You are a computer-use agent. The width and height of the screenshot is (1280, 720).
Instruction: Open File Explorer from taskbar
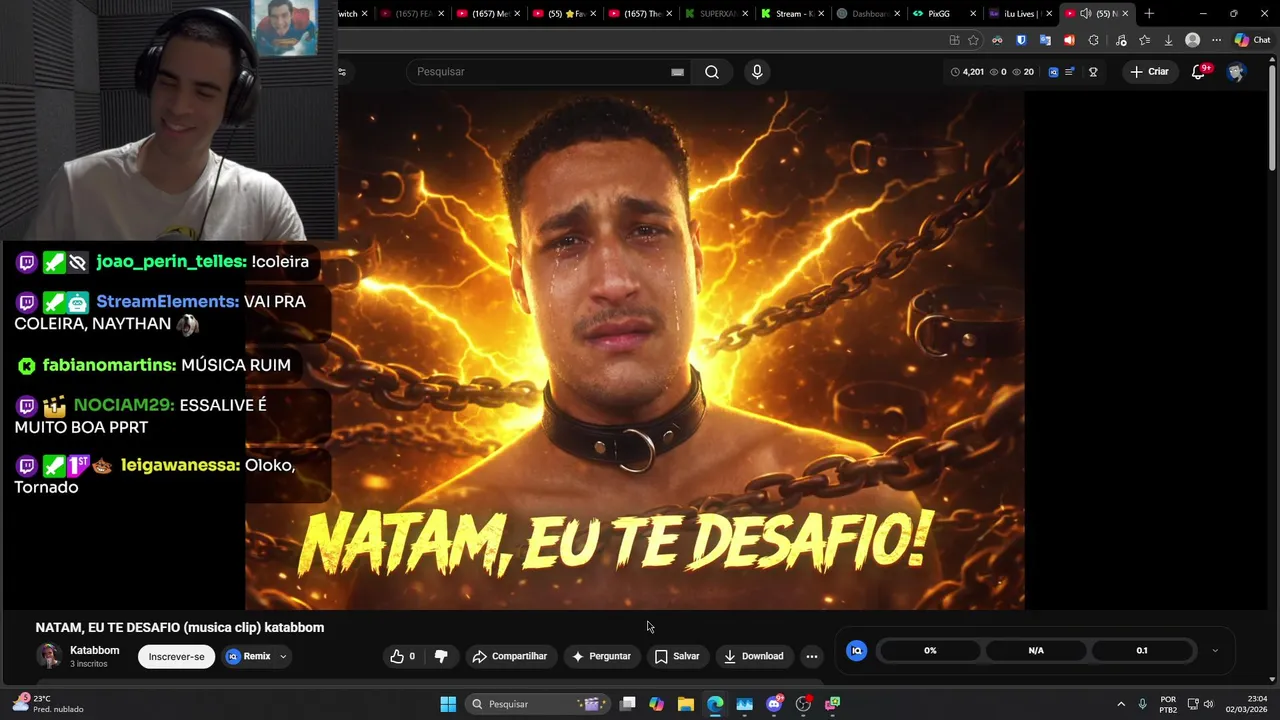click(686, 704)
